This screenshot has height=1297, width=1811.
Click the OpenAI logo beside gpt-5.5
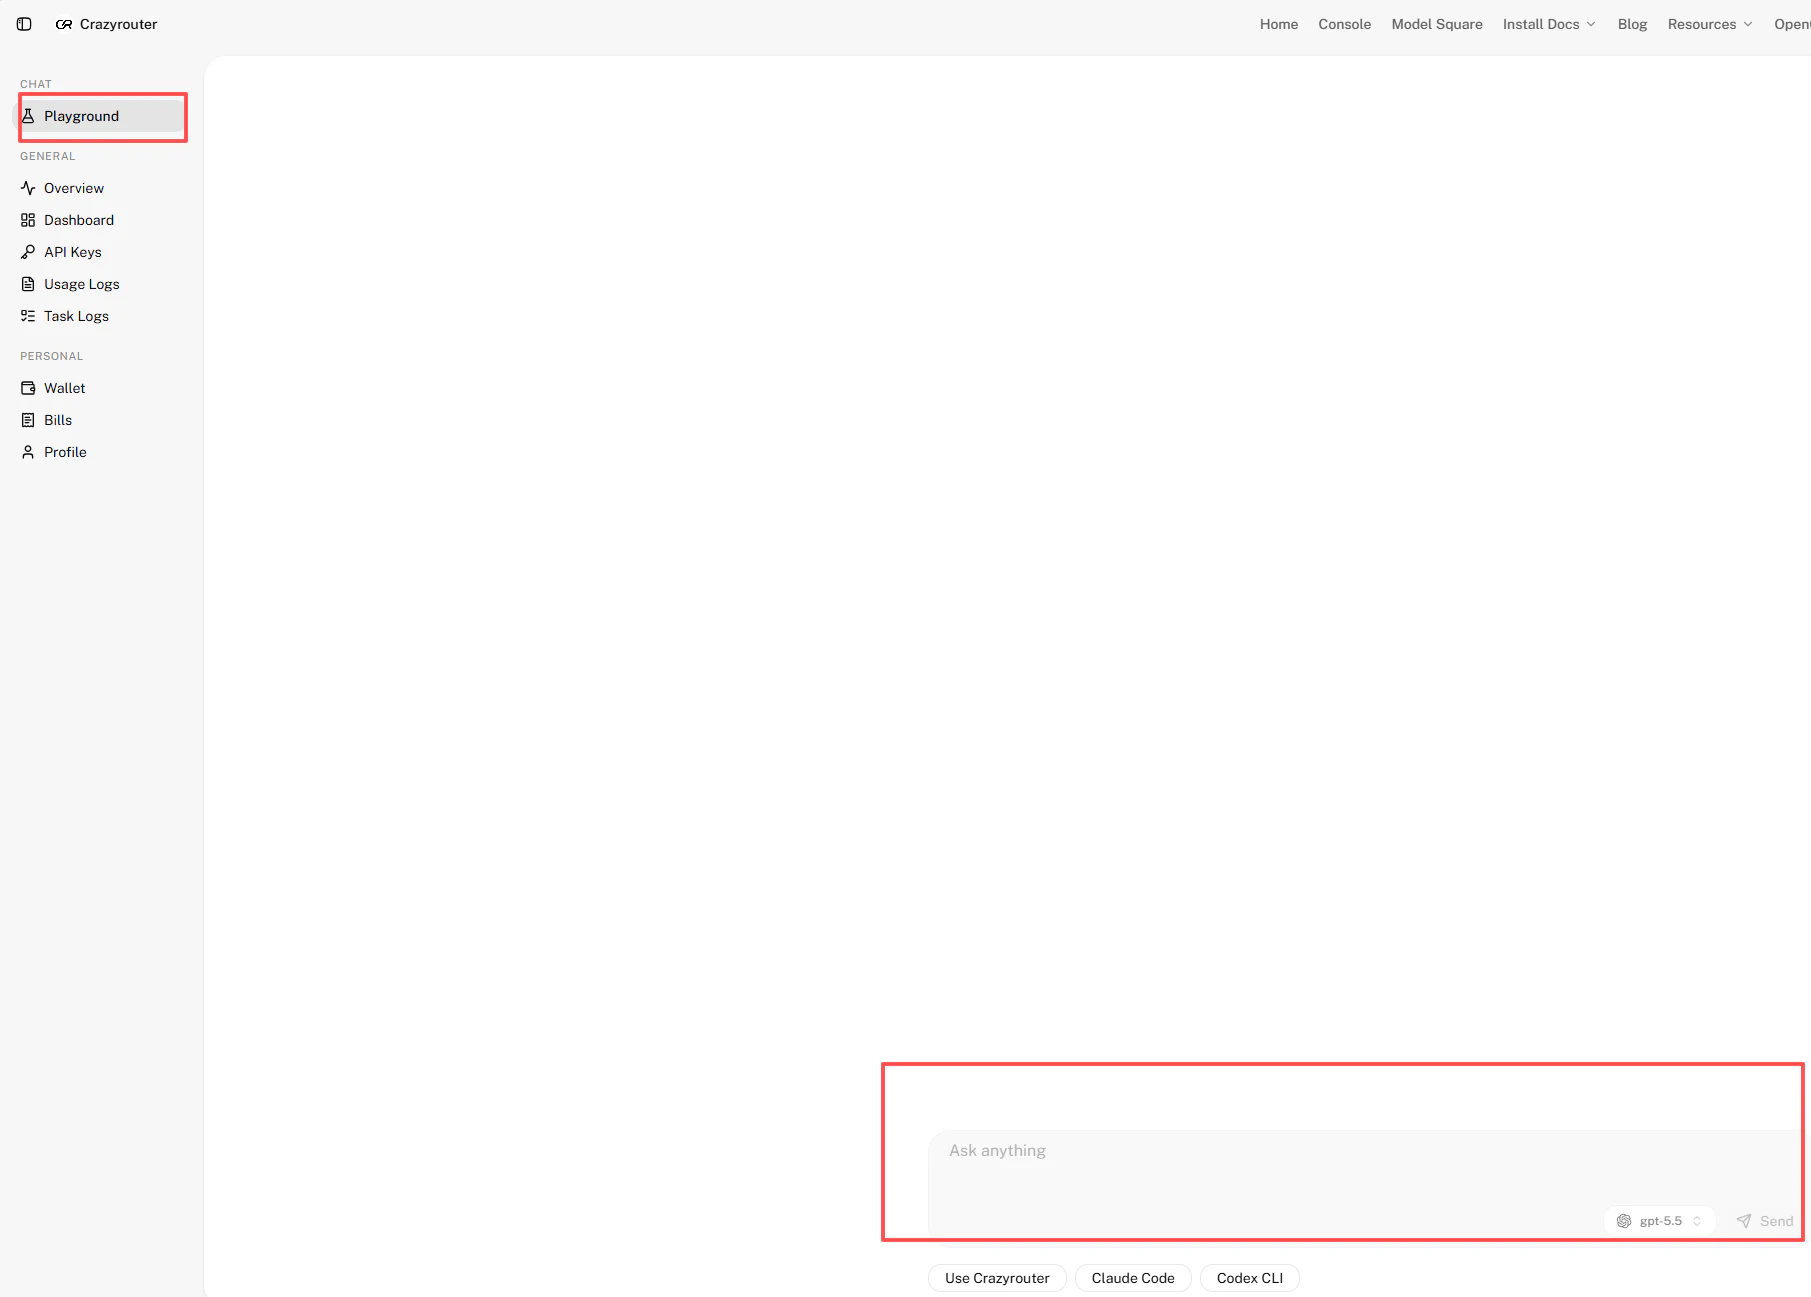click(1624, 1221)
